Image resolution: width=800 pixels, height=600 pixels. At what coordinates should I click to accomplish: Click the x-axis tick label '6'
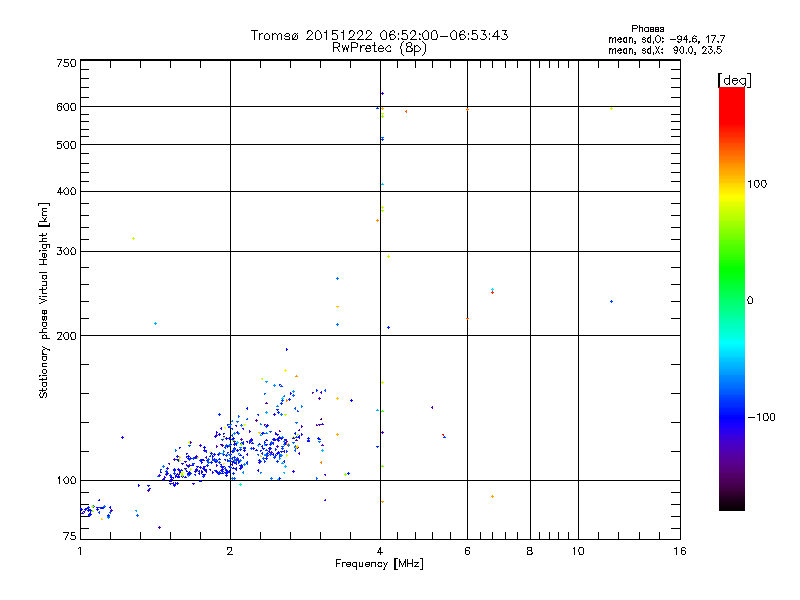tap(467, 551)
